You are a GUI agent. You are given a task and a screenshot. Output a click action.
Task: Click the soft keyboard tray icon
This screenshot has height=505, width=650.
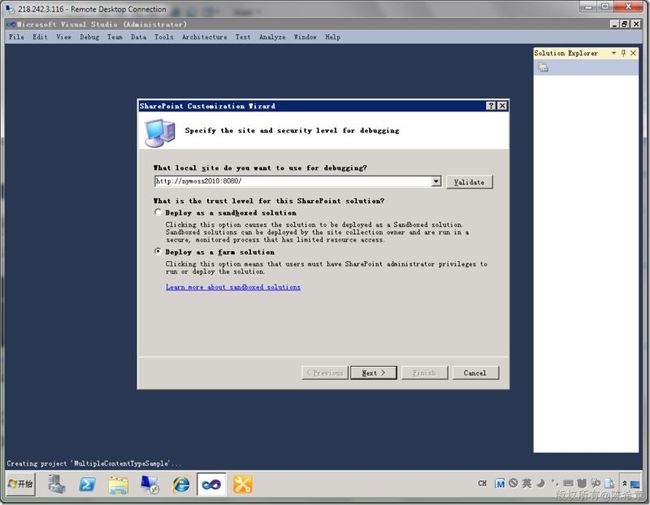[x=568, y=483]
